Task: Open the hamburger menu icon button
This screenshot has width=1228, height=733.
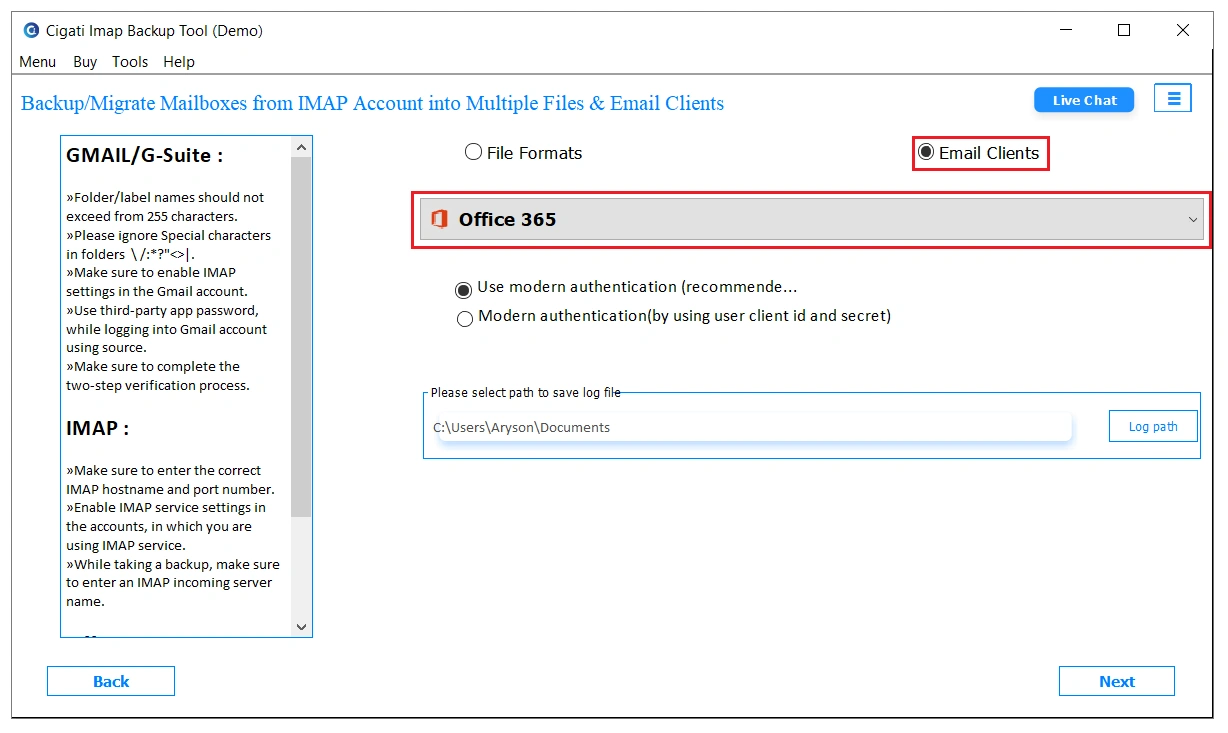Action: [x=1173, y=99]
